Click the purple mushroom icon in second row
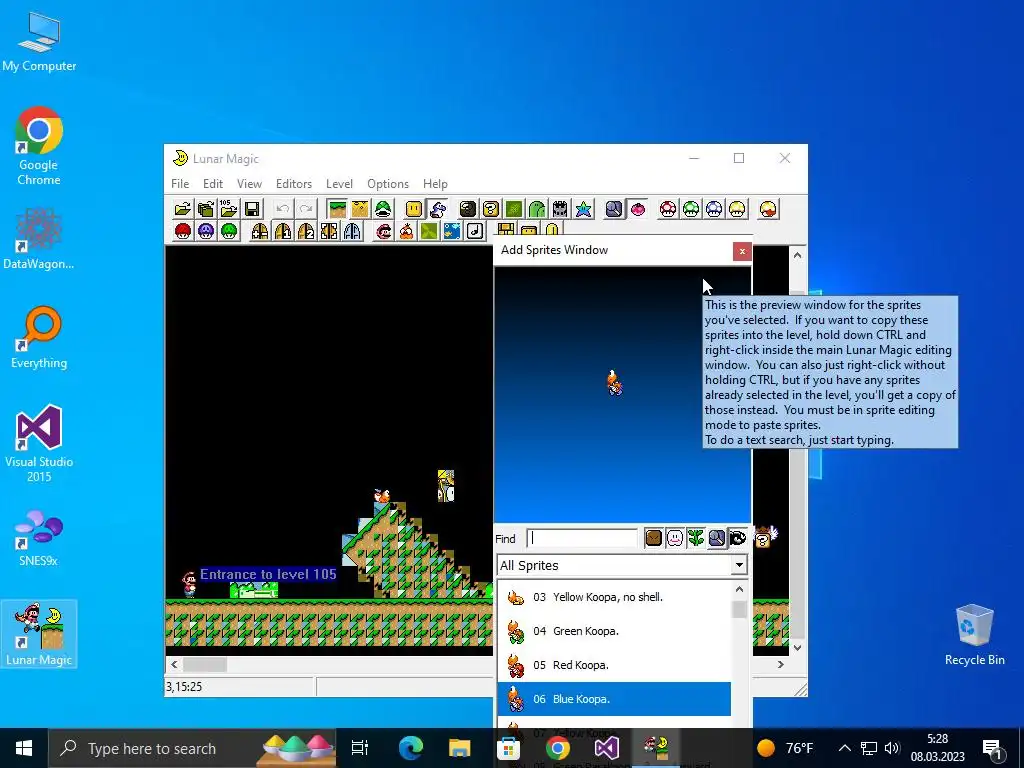The image size is (1024, 768). 206,231
